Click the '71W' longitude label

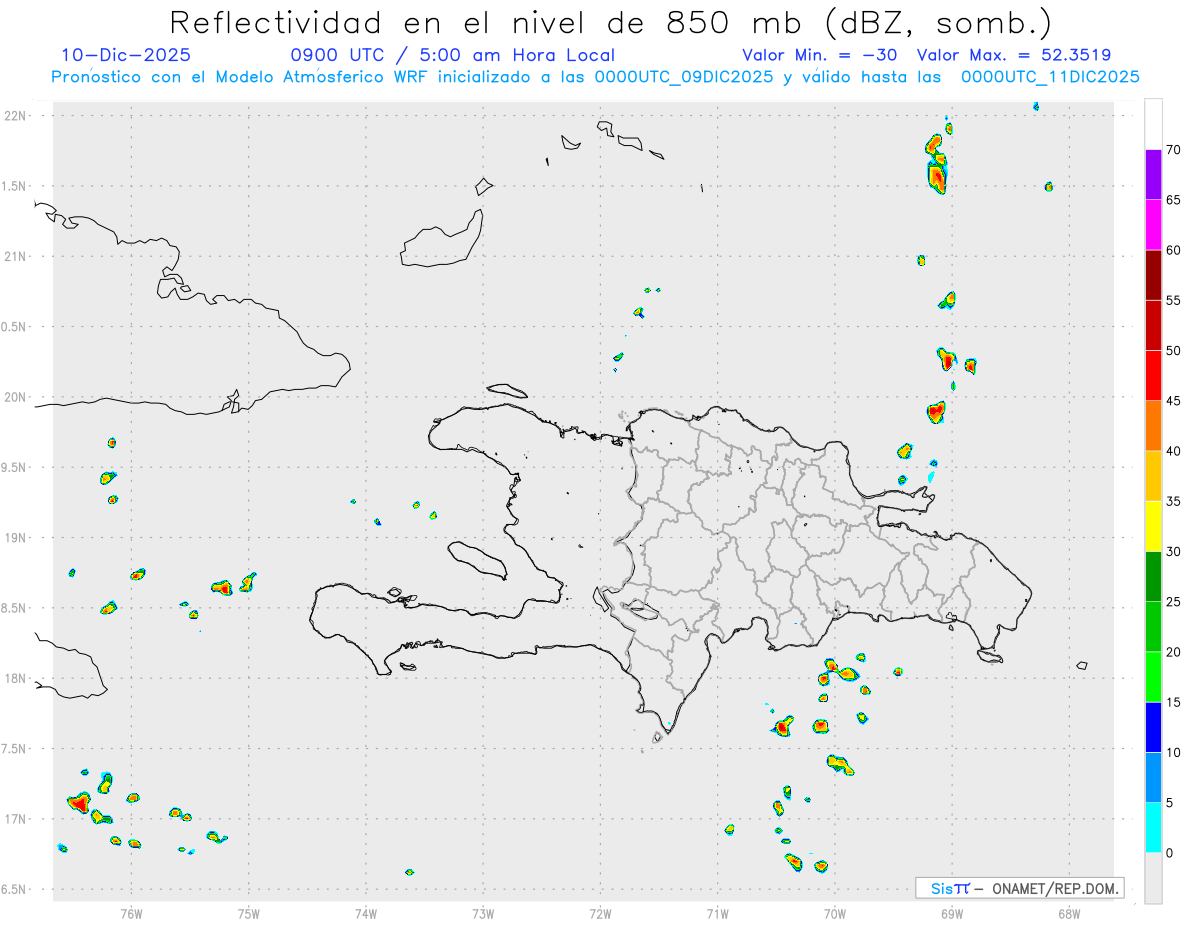click(717, 913)
